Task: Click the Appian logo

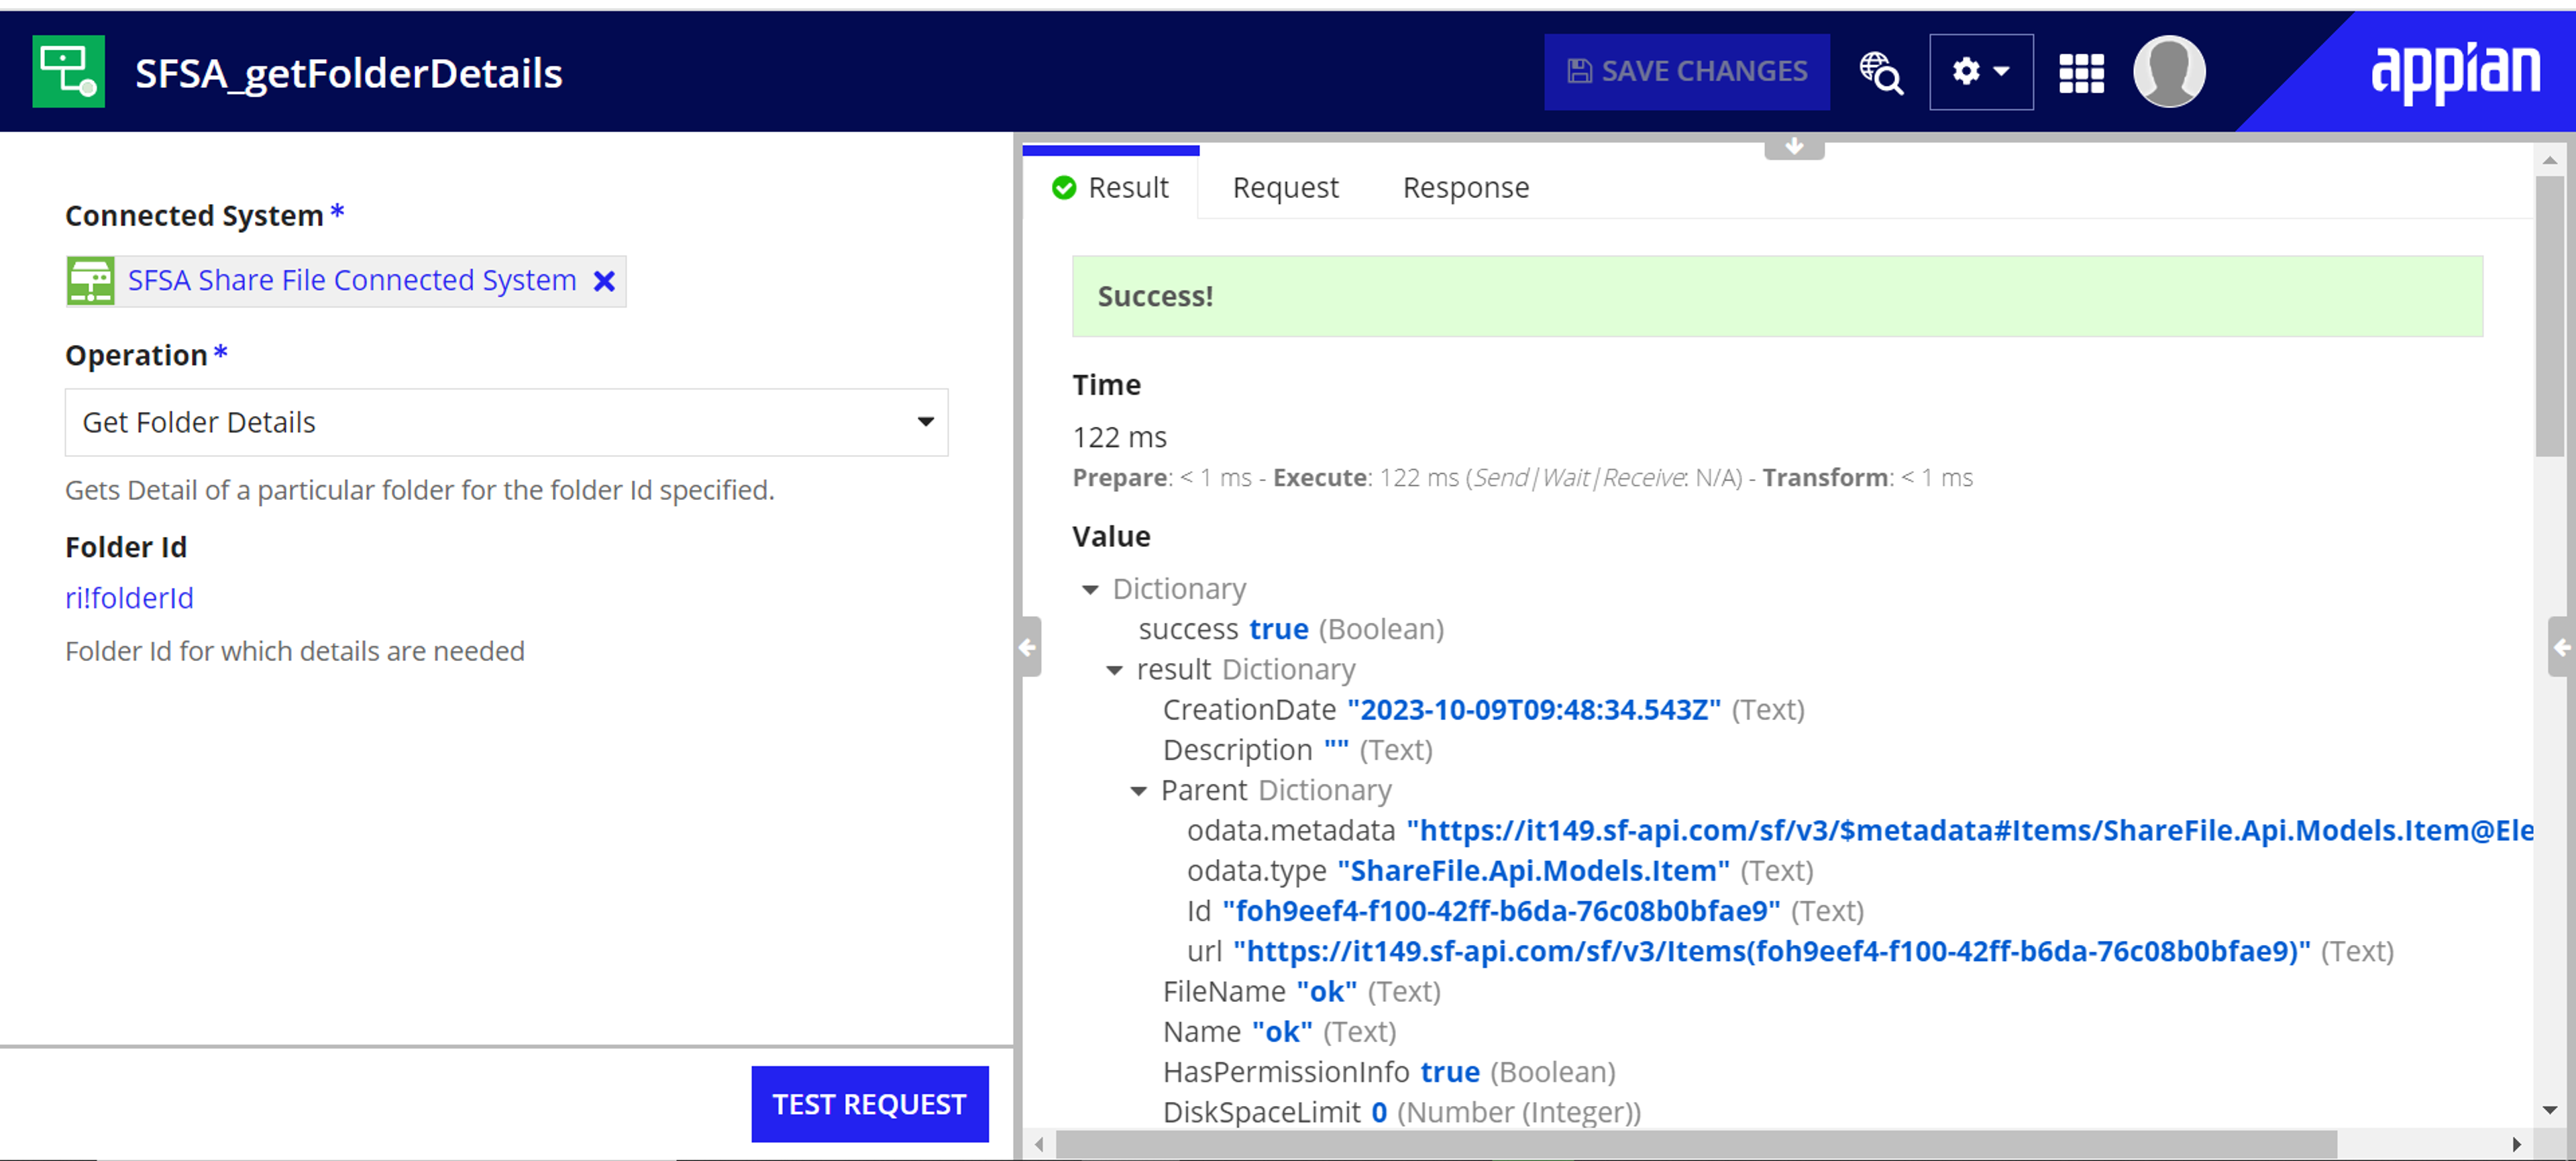Action: pos(2455,72)
